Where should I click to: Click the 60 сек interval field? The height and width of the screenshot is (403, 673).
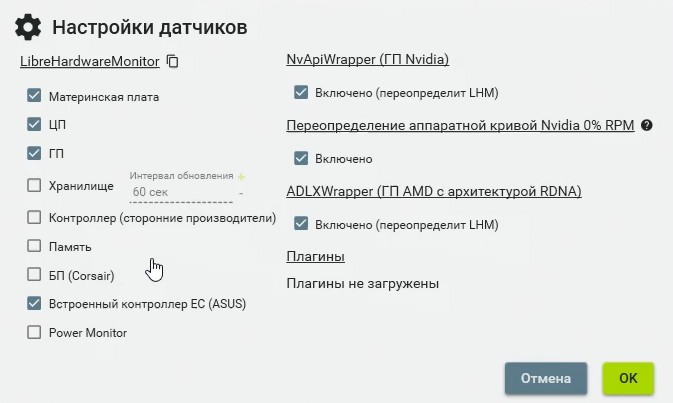coord(181,192)
